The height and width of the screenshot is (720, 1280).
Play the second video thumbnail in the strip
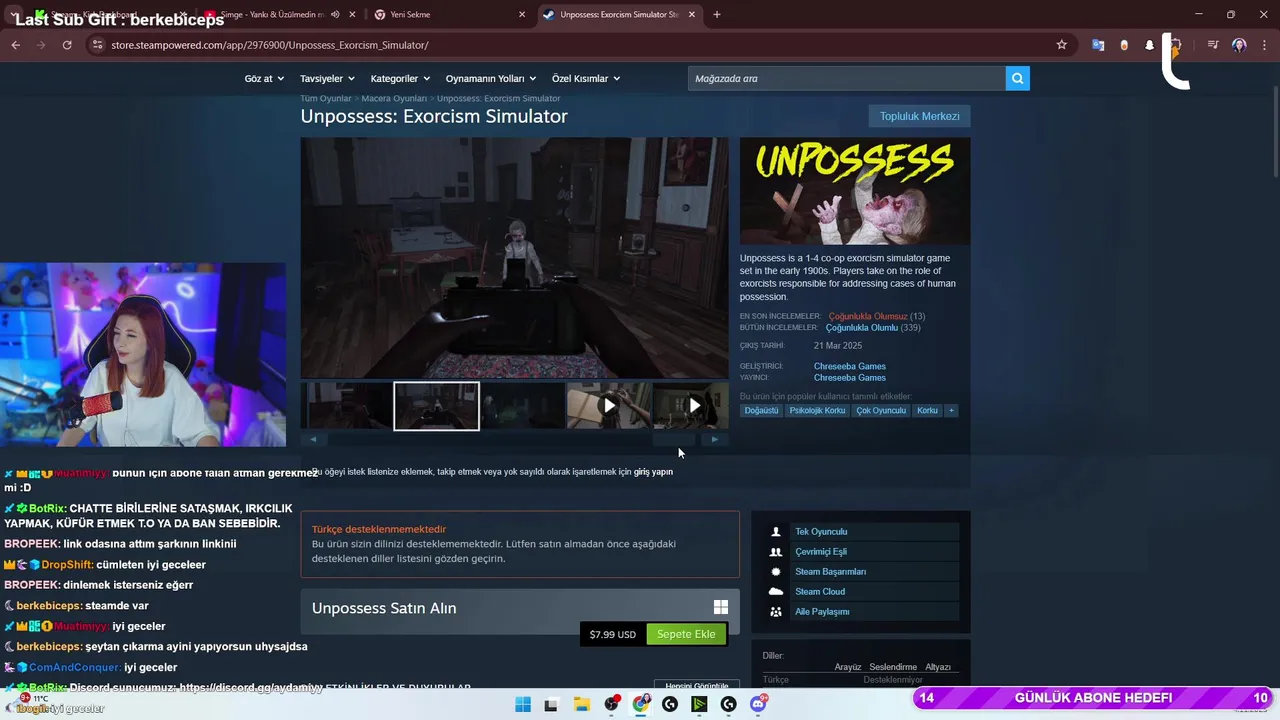click(691, 406)
